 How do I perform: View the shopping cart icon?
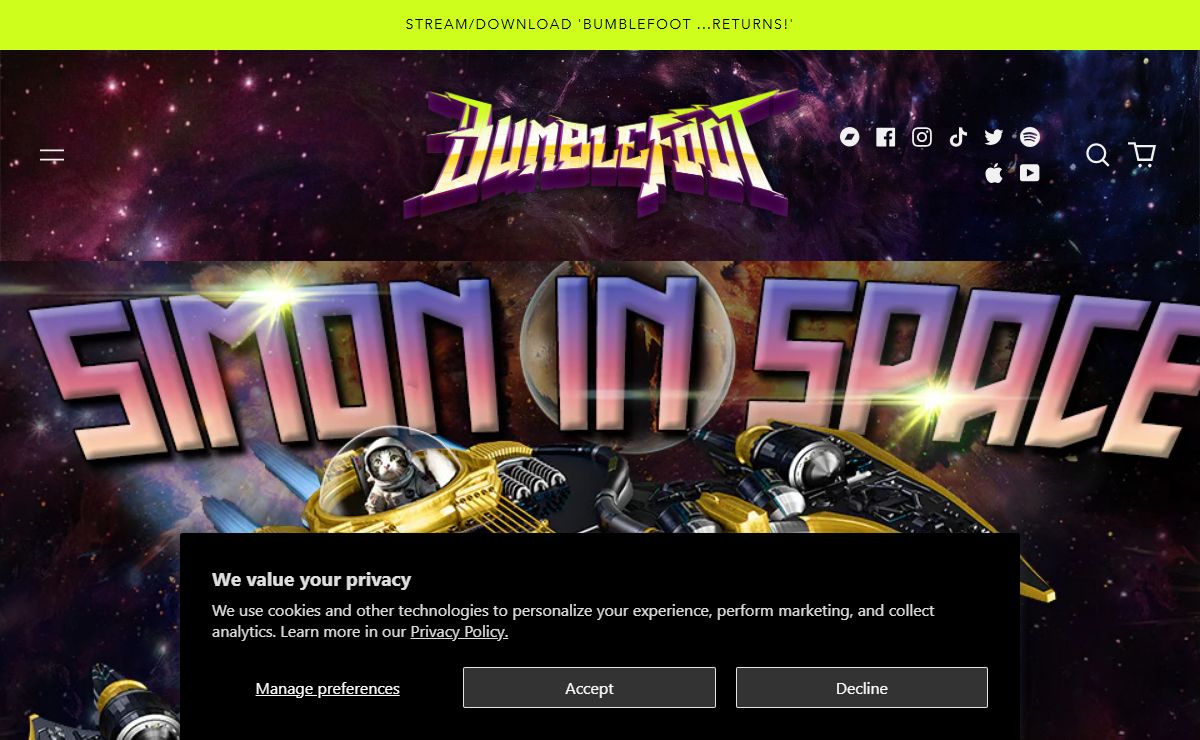click(1142, 154)
